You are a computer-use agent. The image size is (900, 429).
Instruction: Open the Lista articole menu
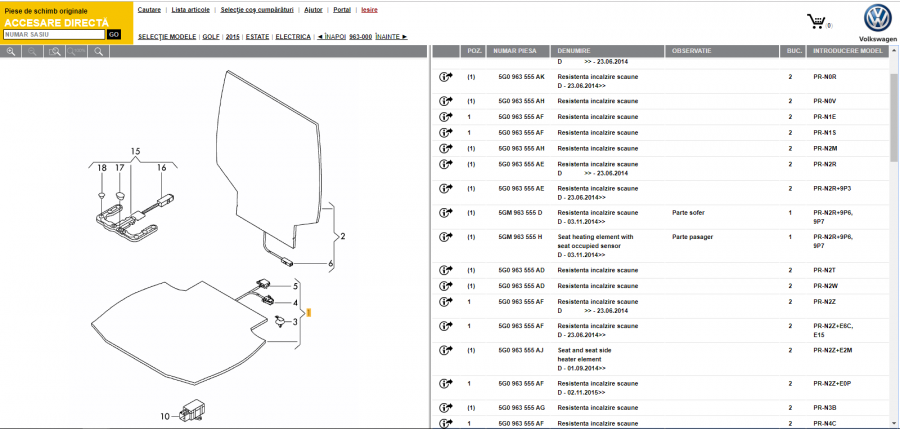pyautogui.click(x=191, y=9)
